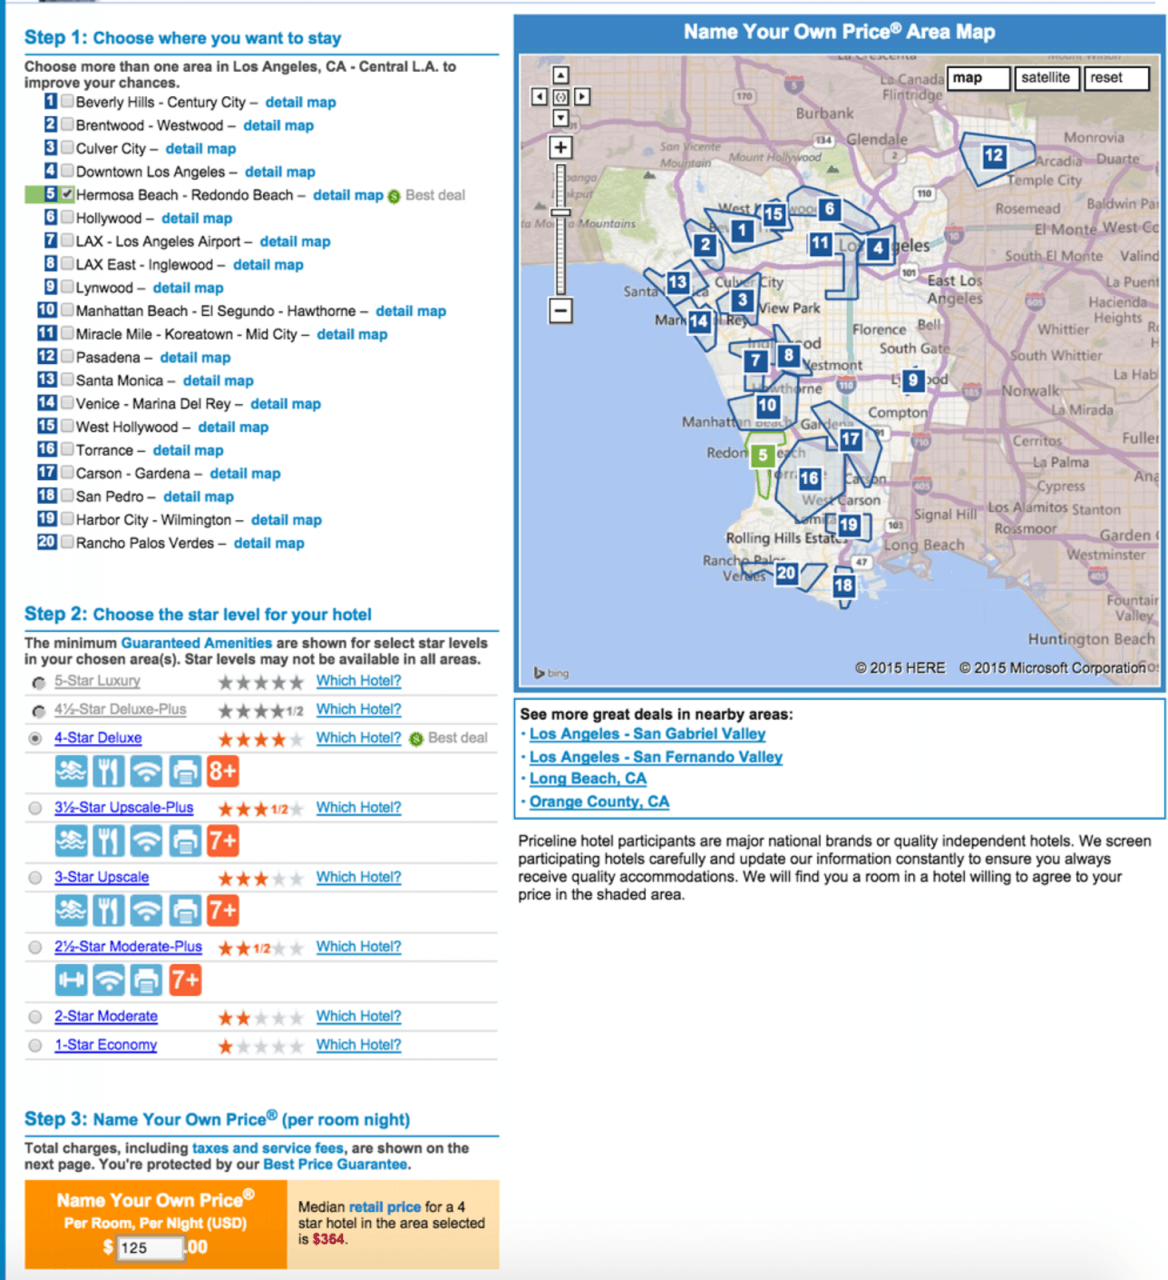
Task: Open Which Hotel? for 5-Star Luxury
Action: pyautogui.click(x=359, y=681)
